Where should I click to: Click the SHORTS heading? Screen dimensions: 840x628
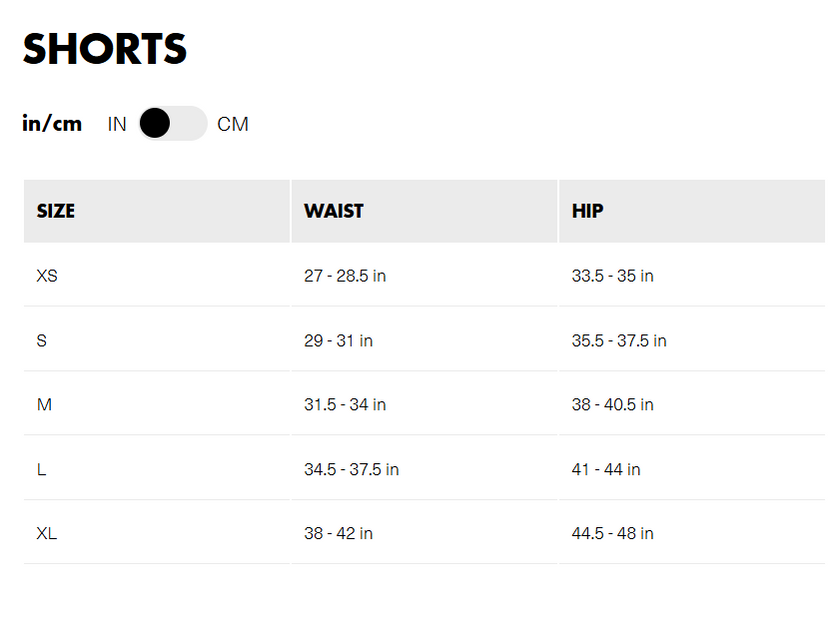[105, 49]
